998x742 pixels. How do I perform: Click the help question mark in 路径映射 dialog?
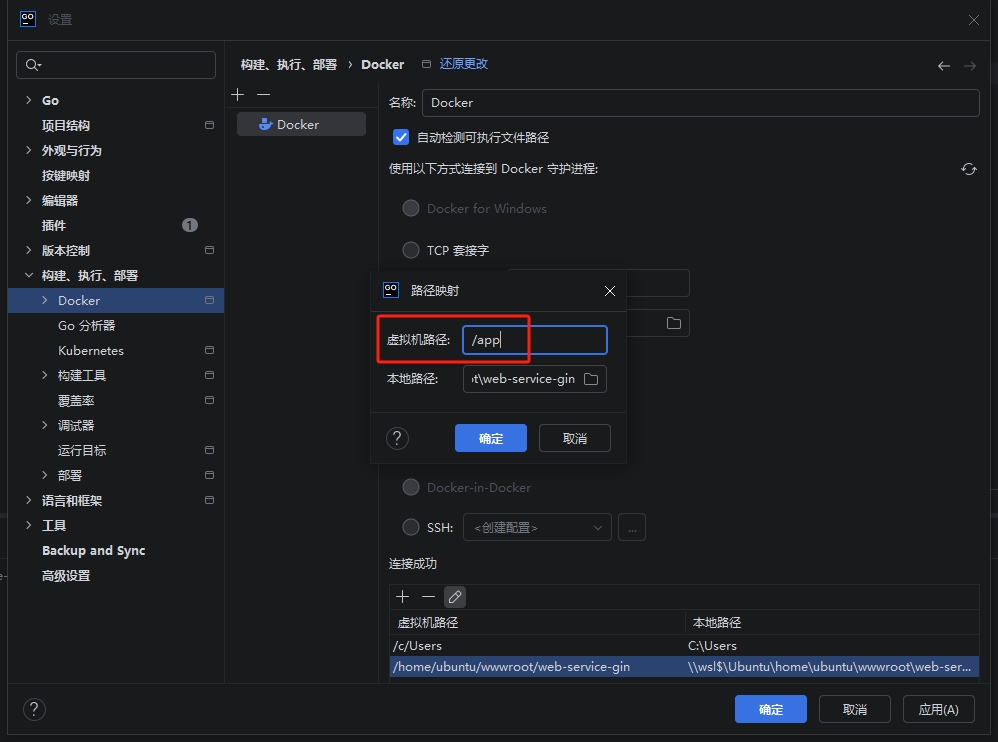[397, 438]
